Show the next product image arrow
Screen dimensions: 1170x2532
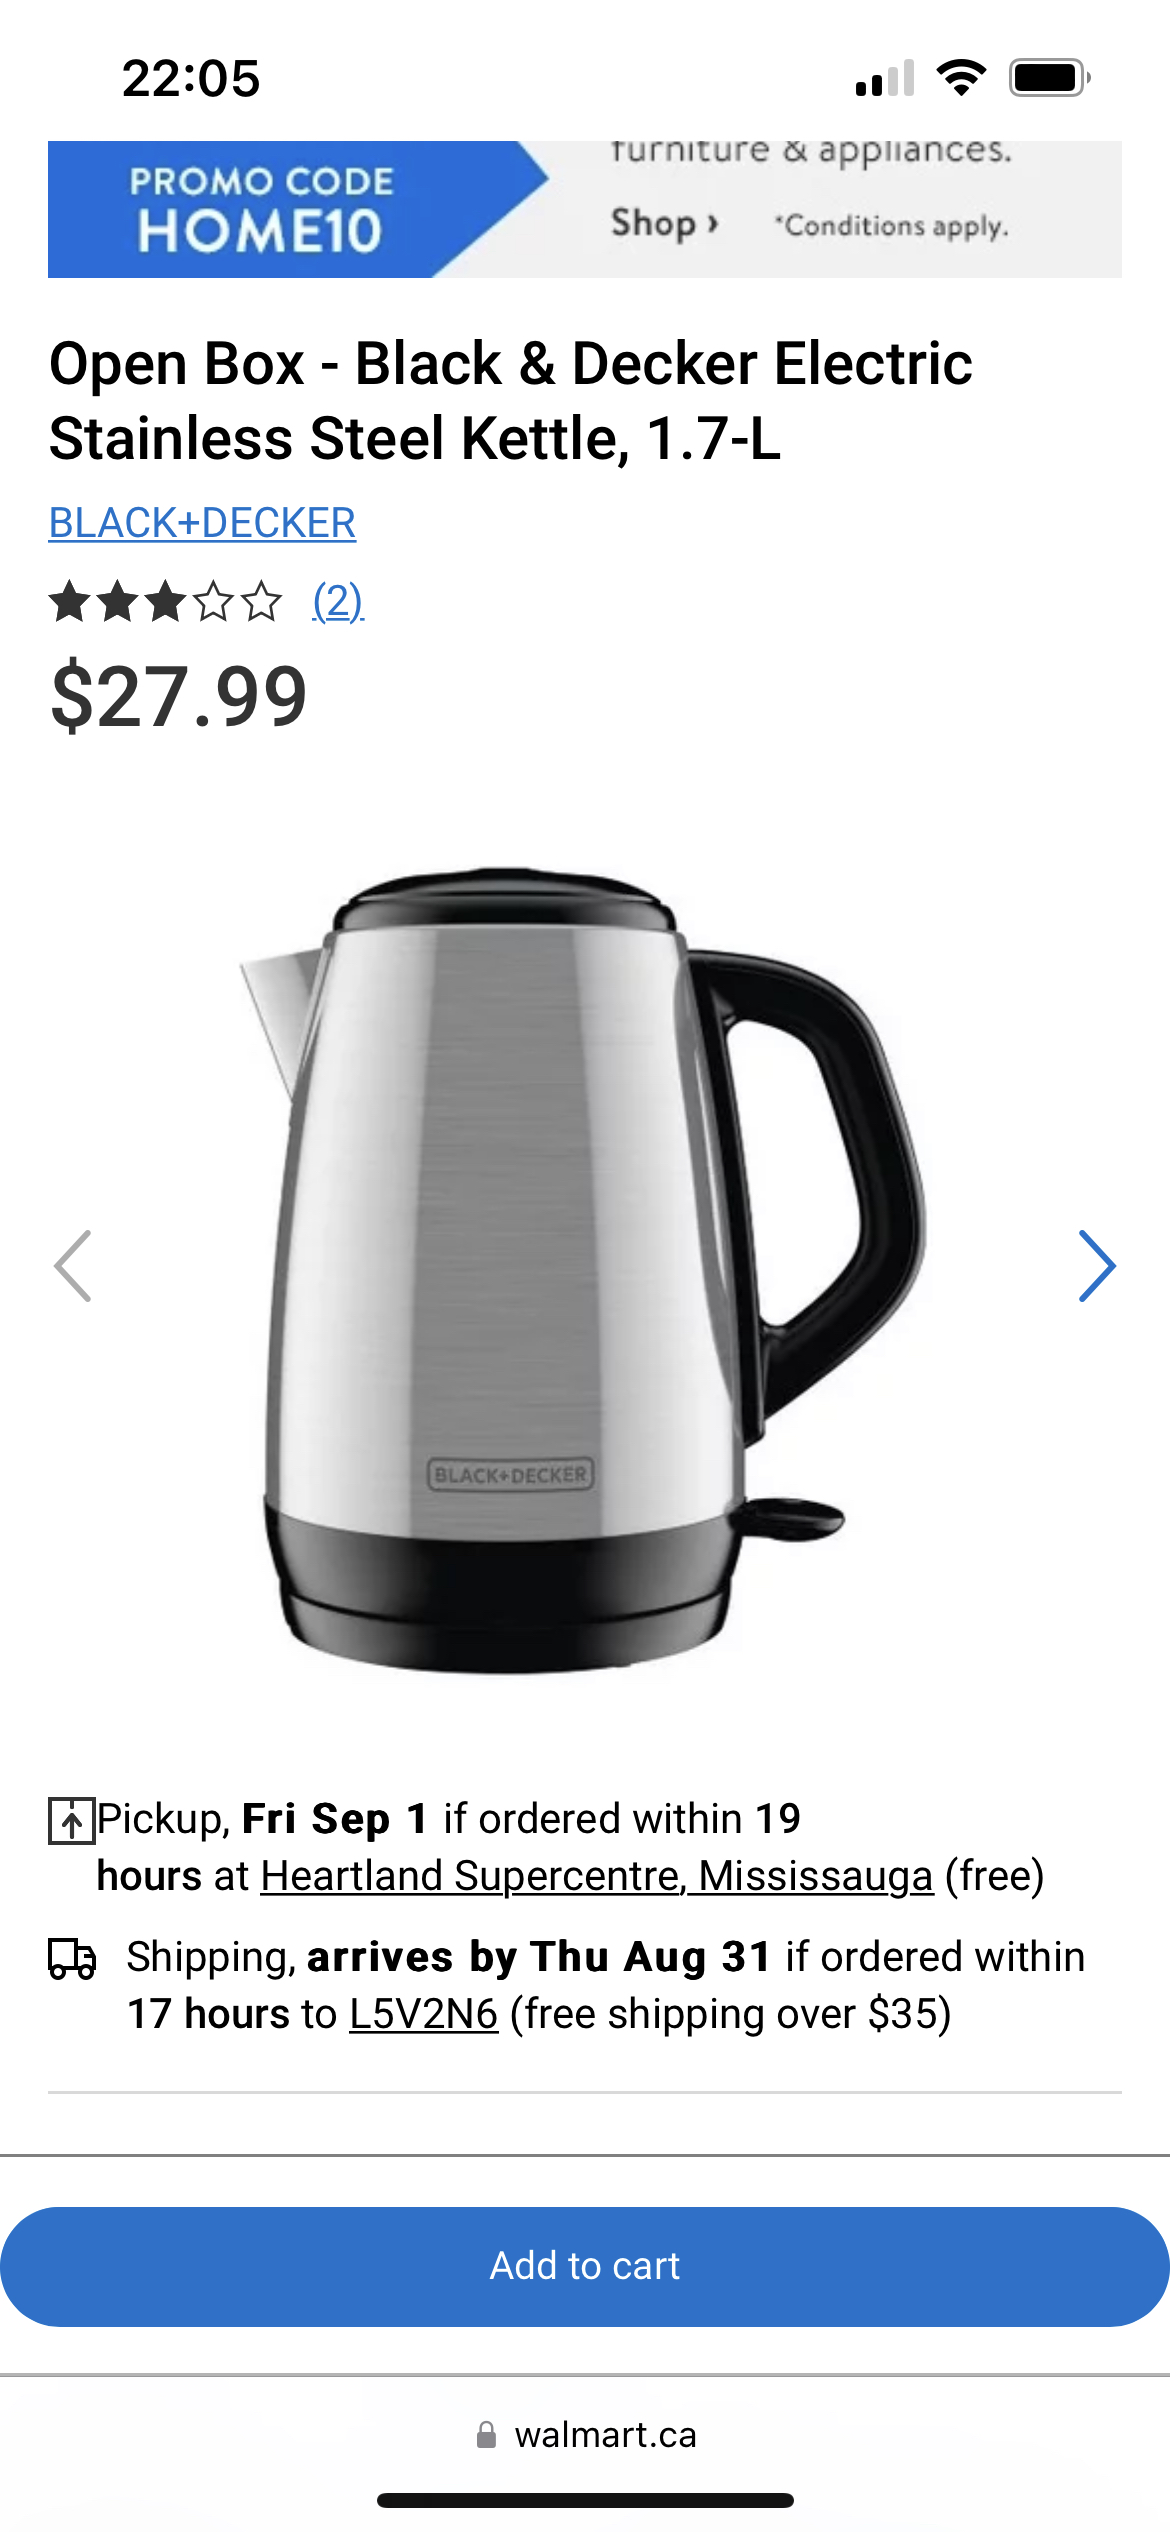(x=1097, y=1265)
